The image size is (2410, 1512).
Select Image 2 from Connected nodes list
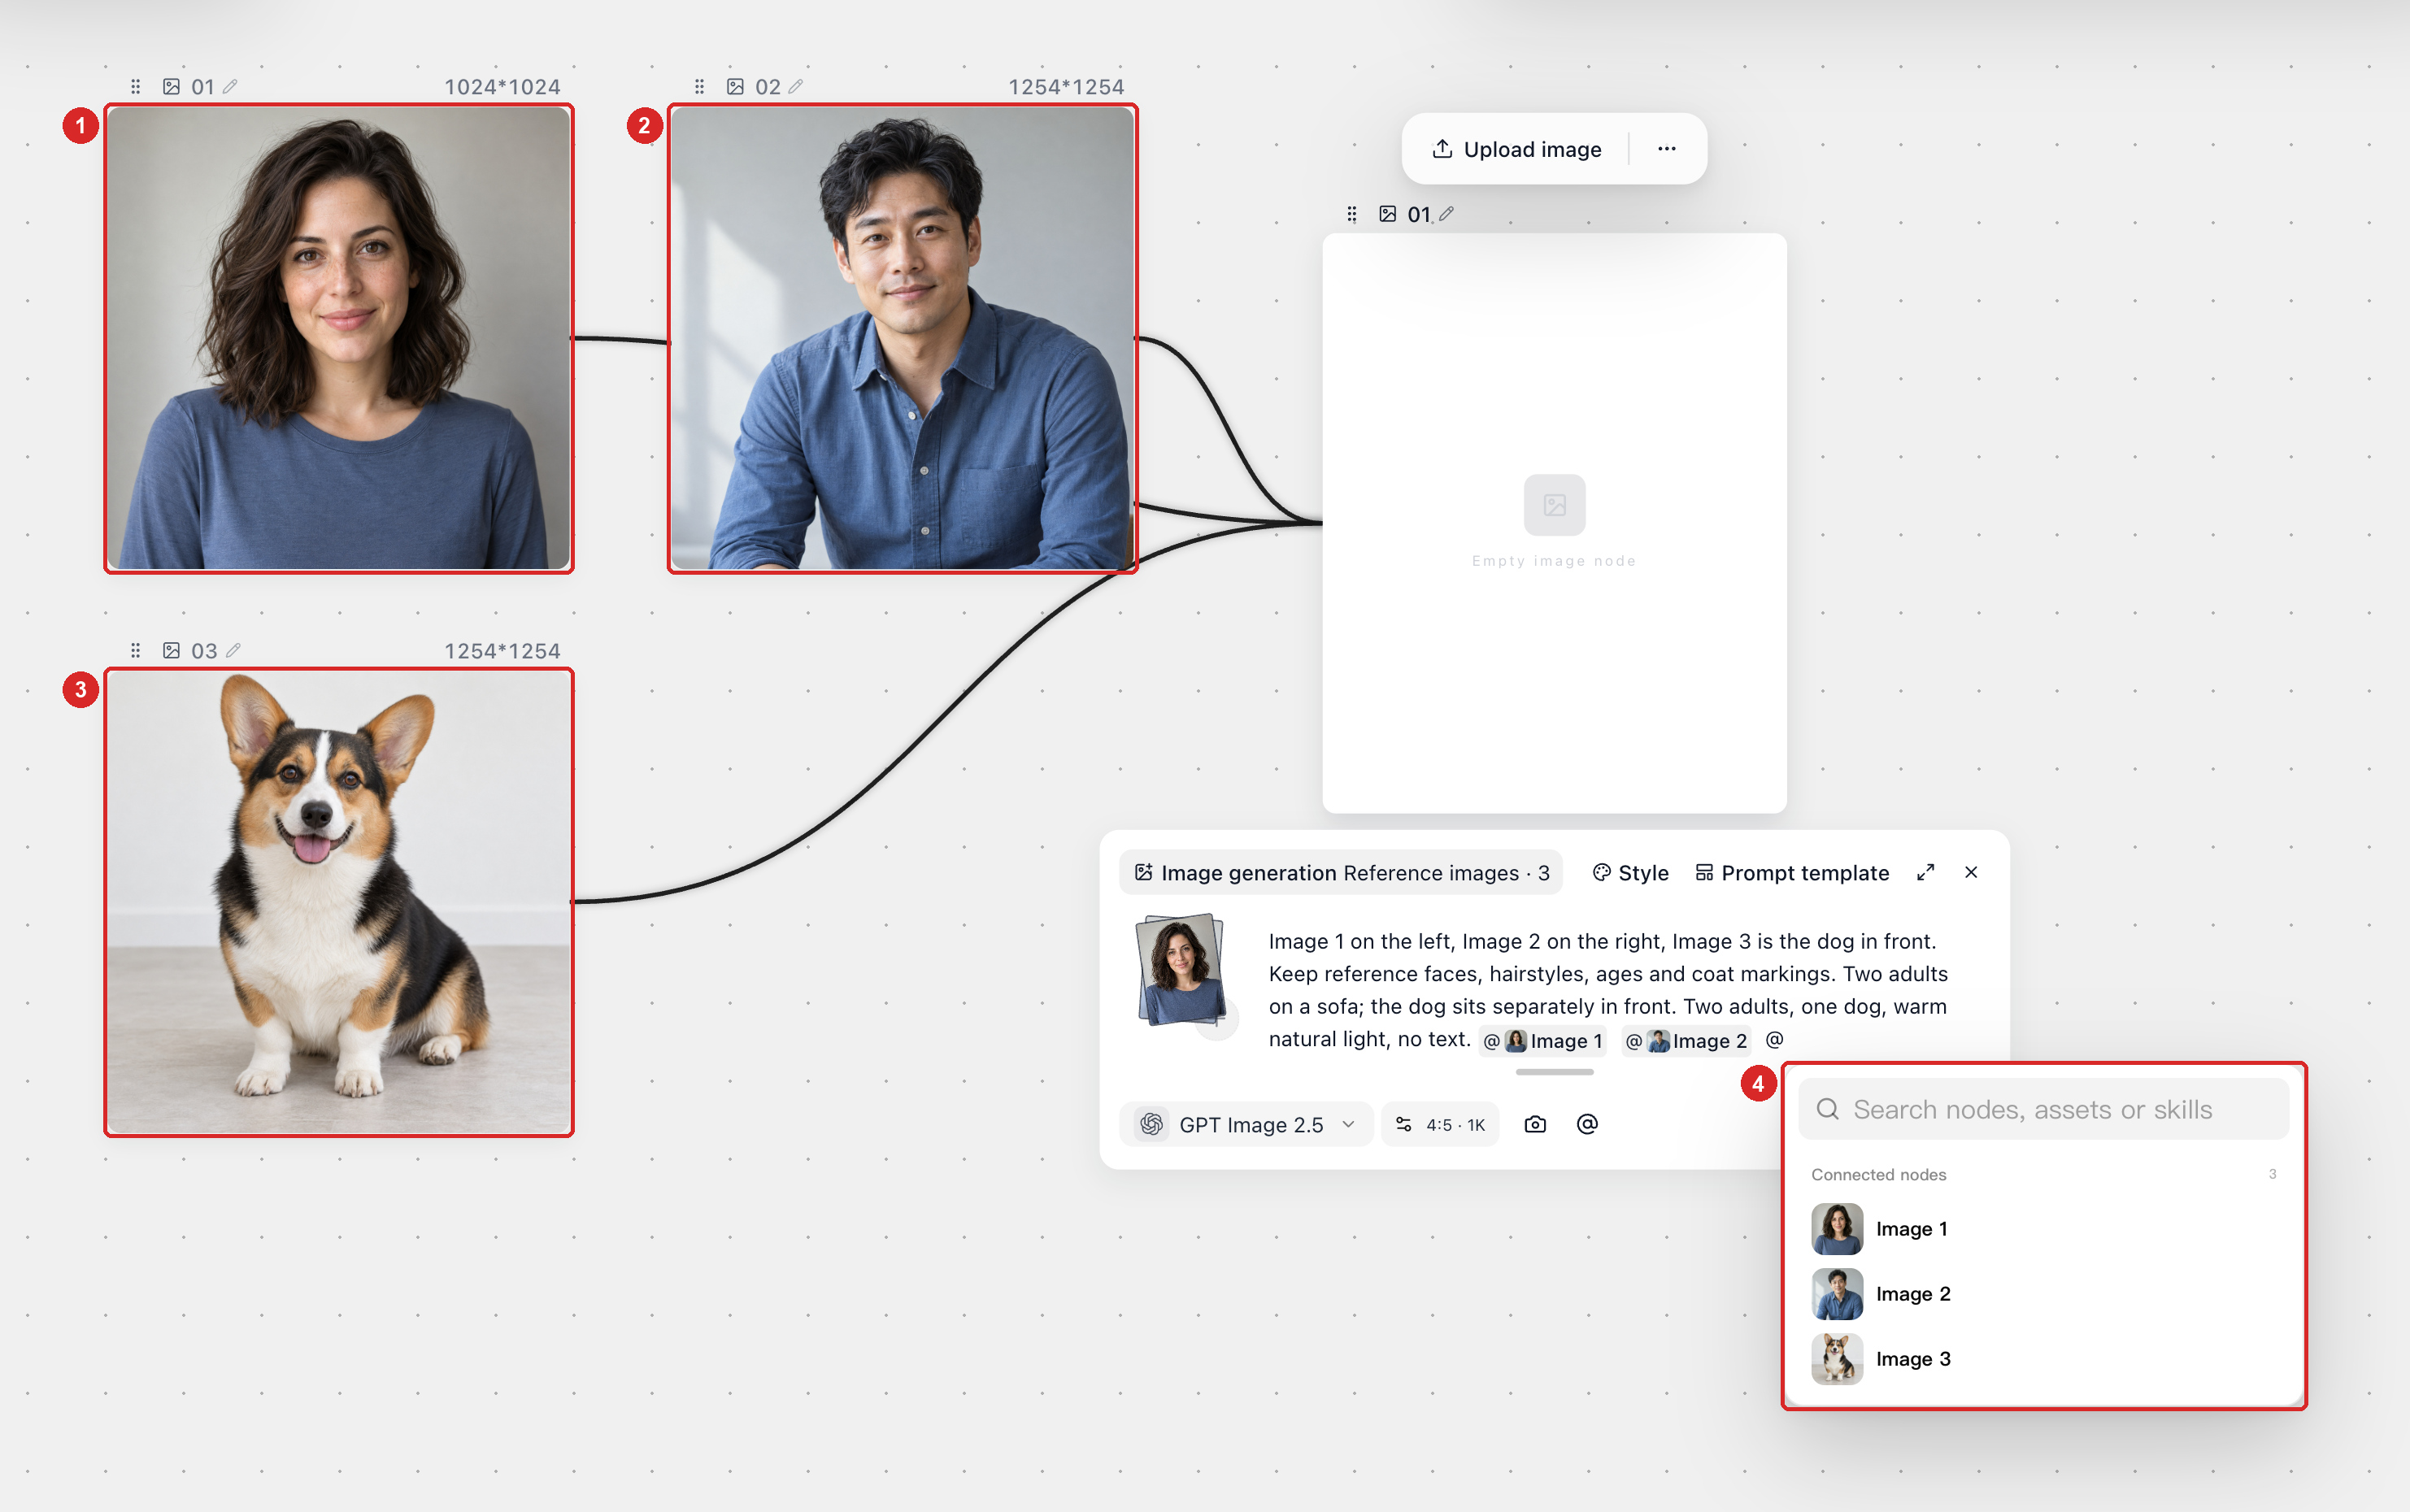click(2043, 1294)
